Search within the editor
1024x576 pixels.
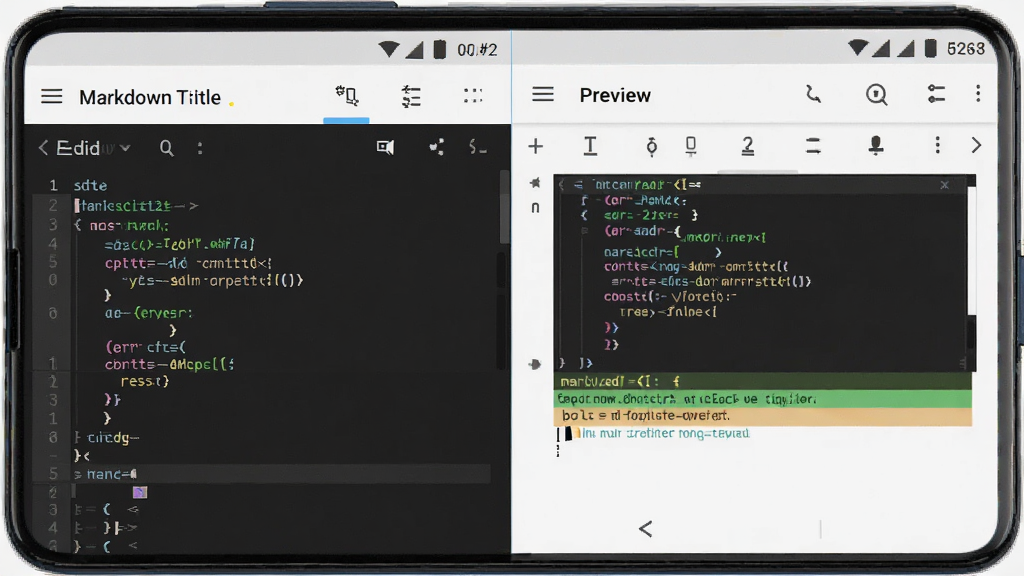[167, 148]
